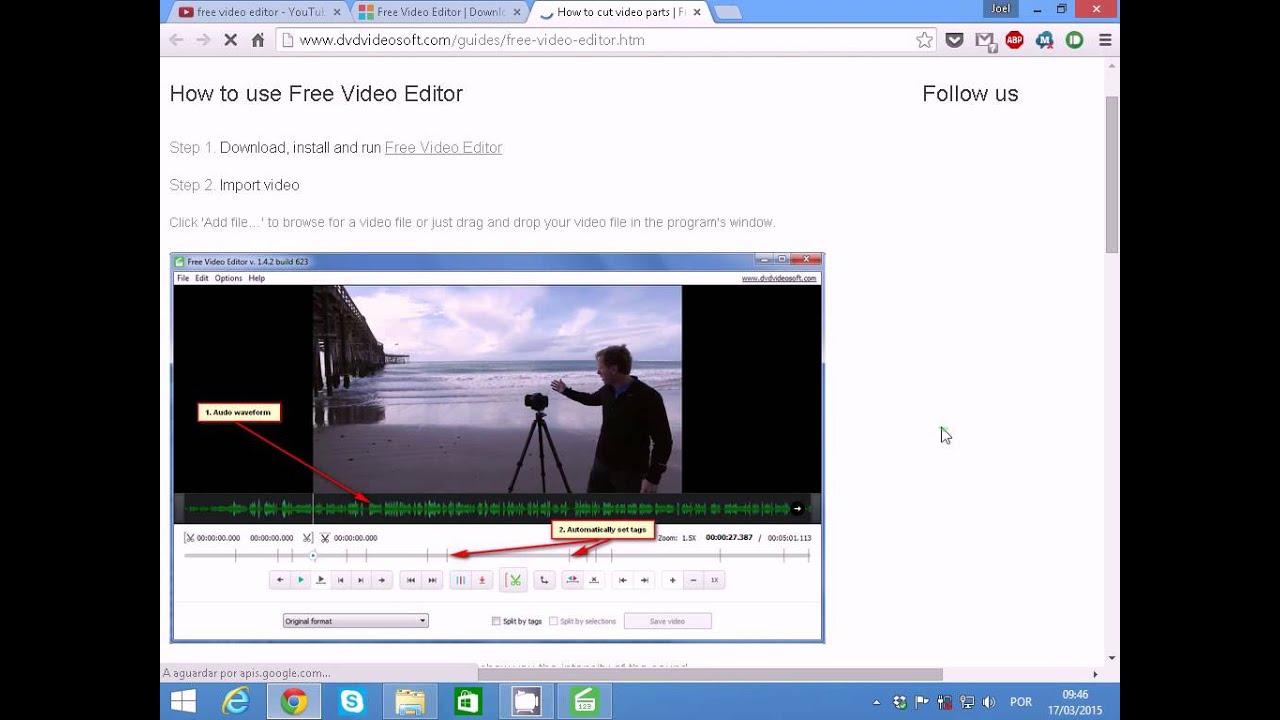Click the volume speaker tray icon
This screenshot has width=1280, height=720.
pos(988,702)
